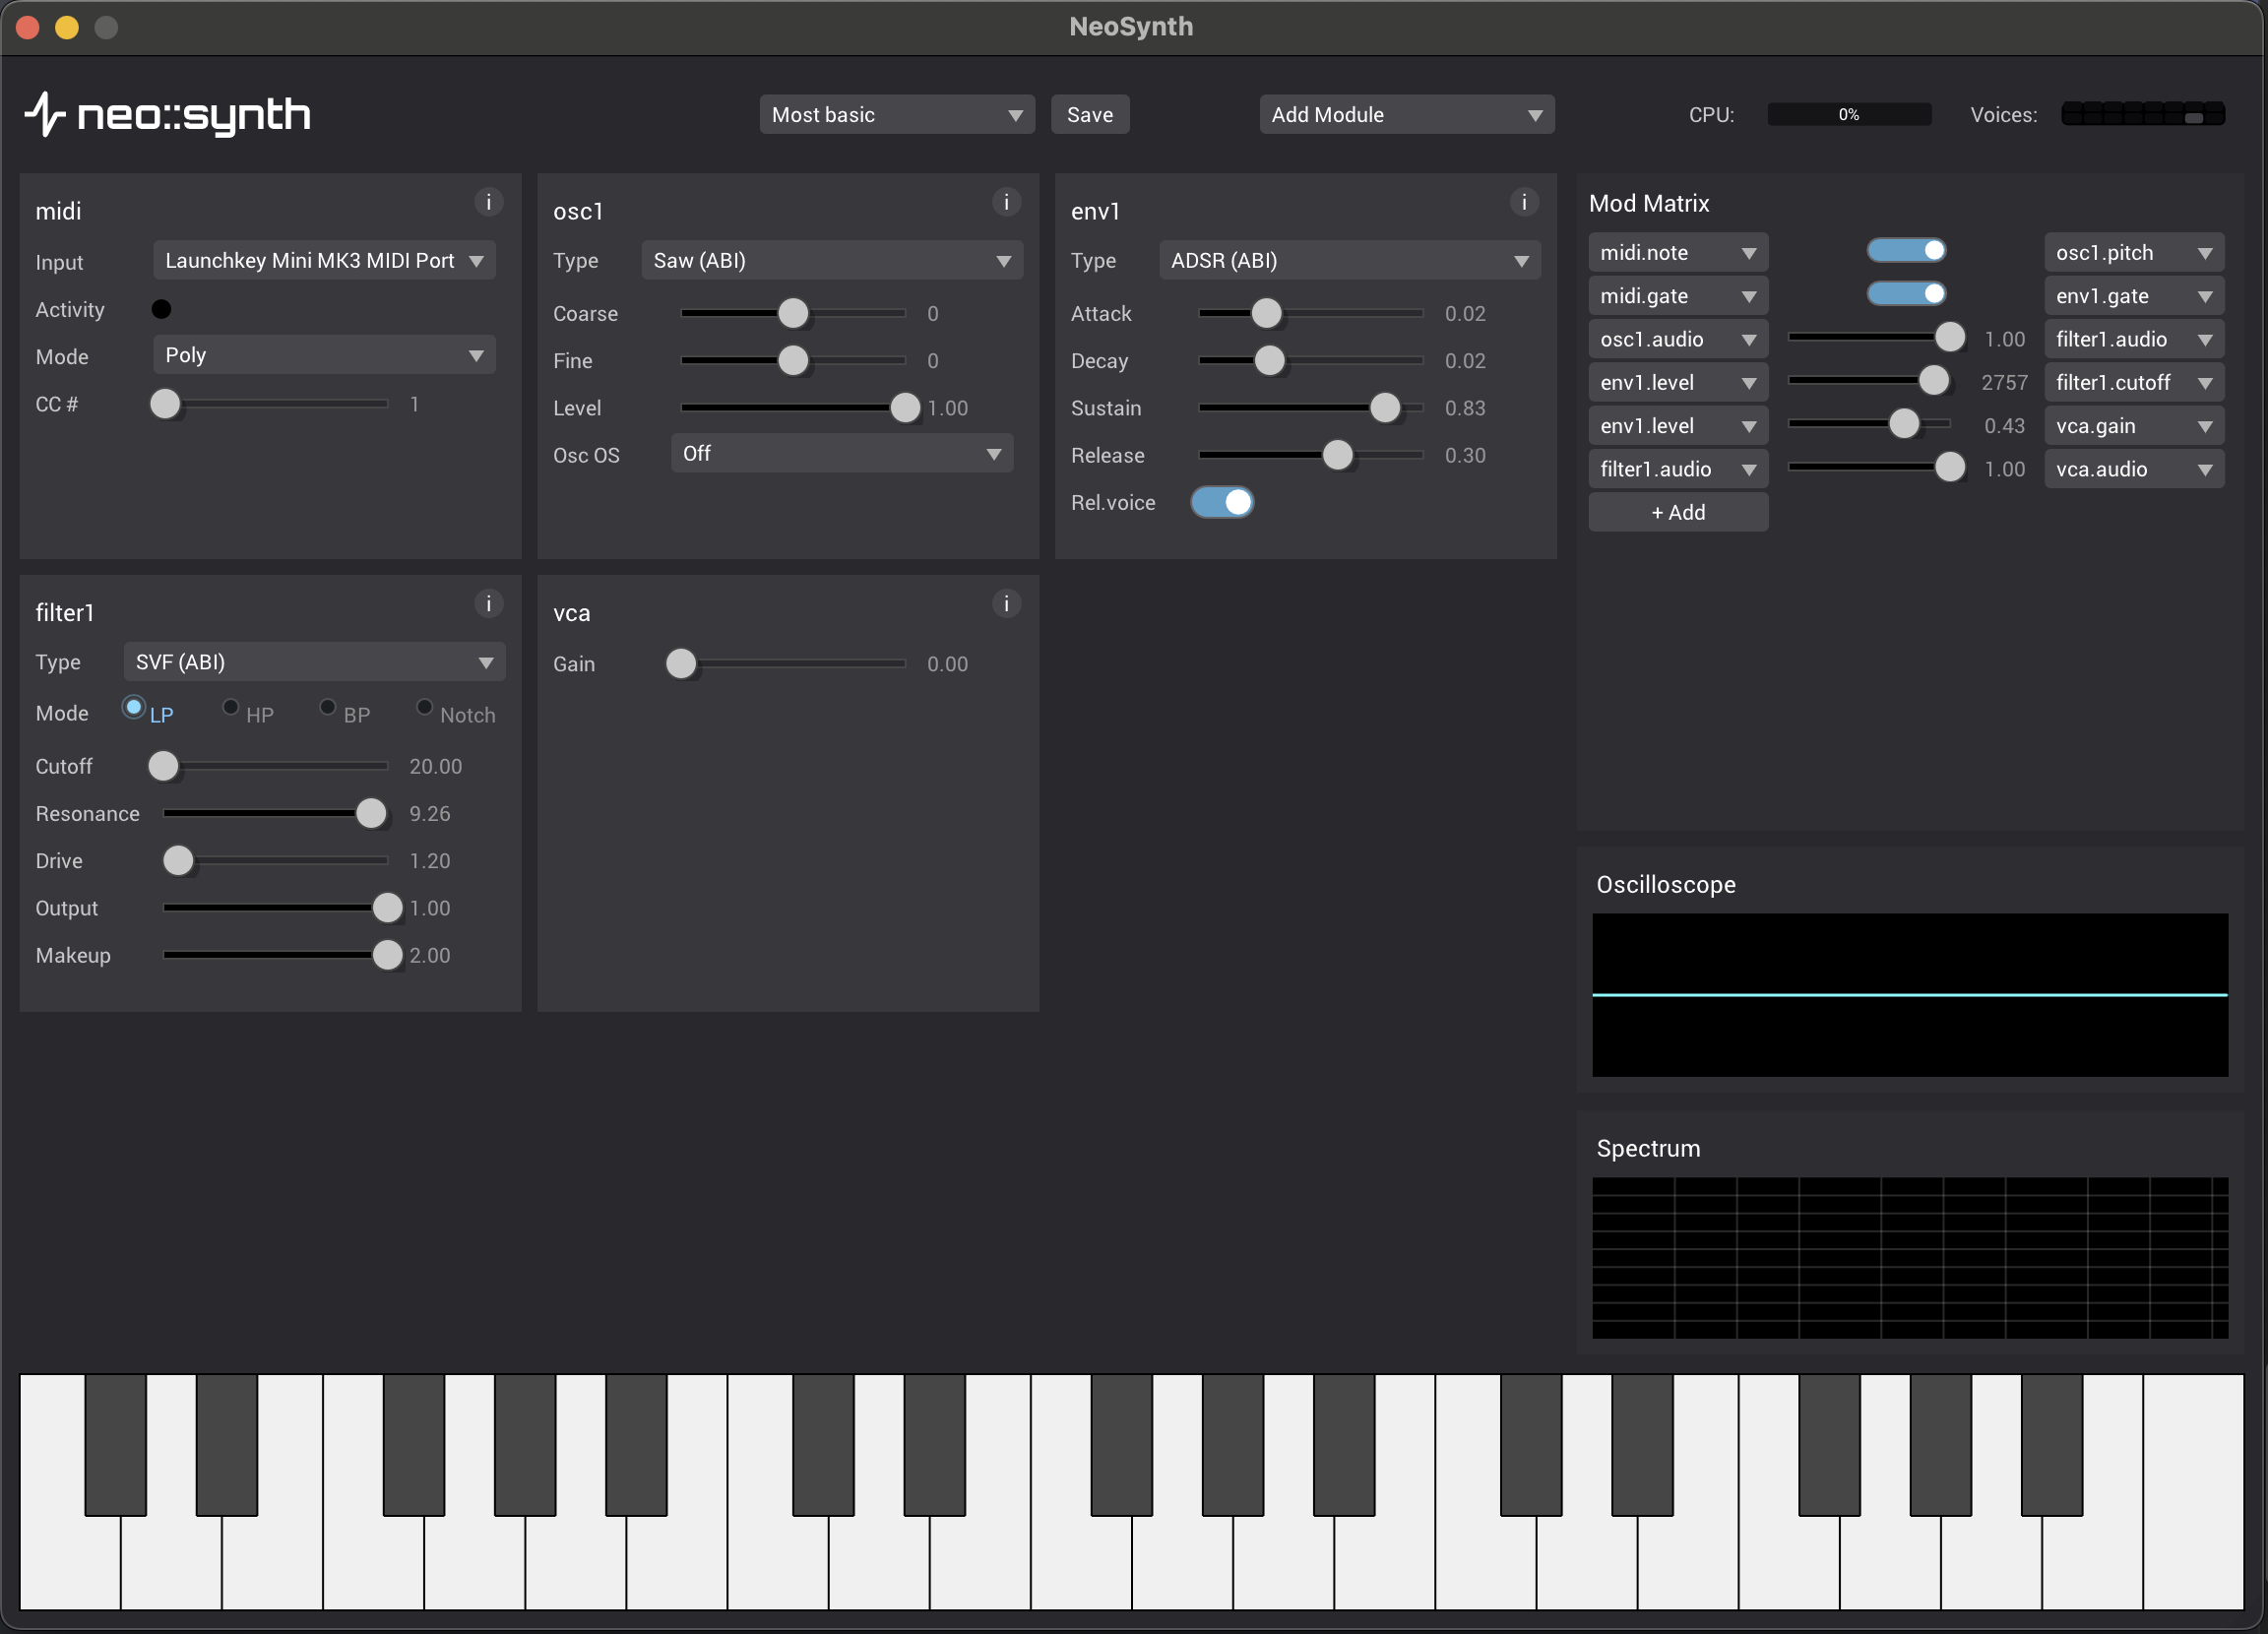
Task: Open the Most basic preset dropdown
Action: coord(896,115)
